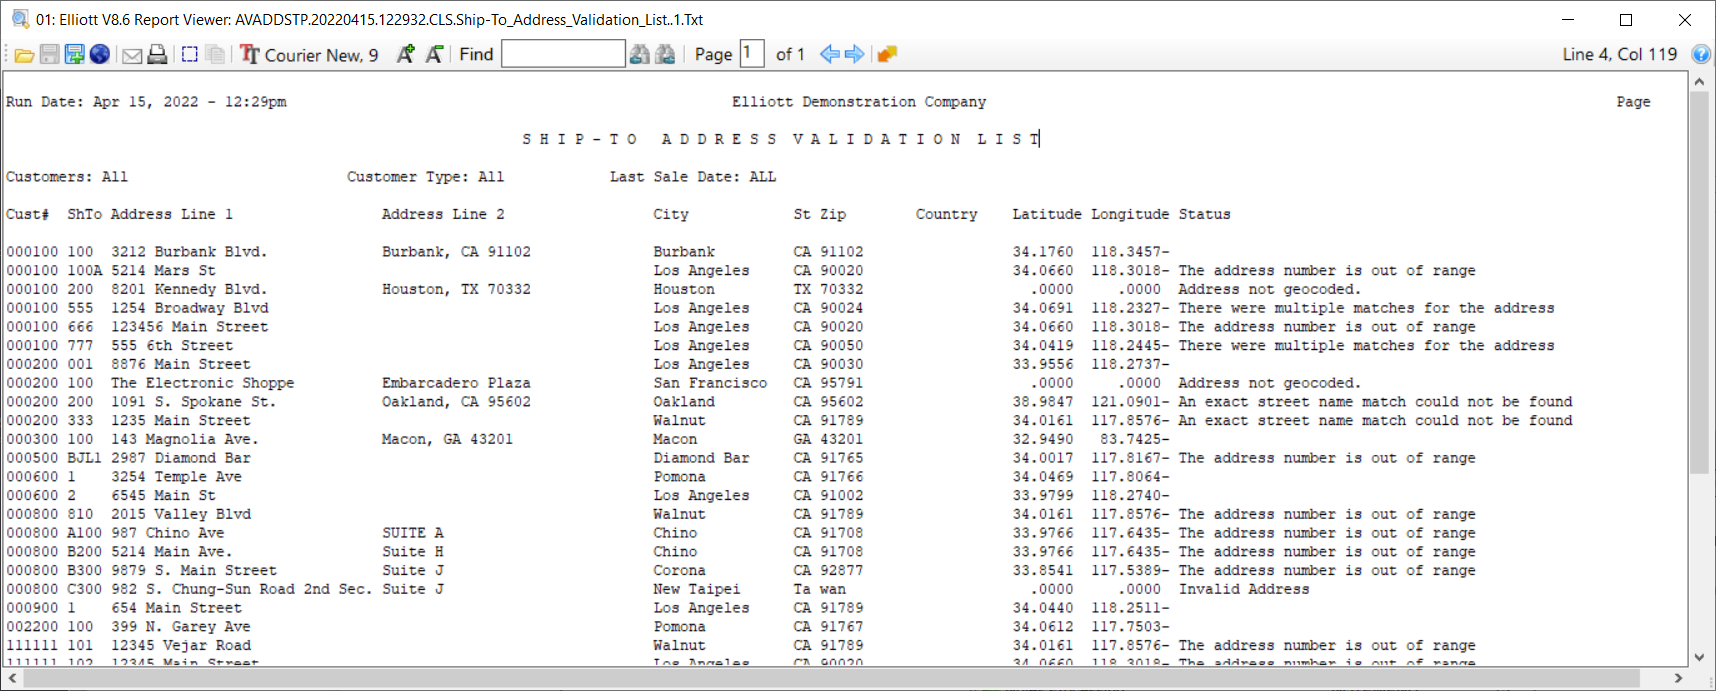Click the '987 Chino Ave' address text
Image resolution: width=1716 pixels, height=691 pixels.
[x=168, y=533]
